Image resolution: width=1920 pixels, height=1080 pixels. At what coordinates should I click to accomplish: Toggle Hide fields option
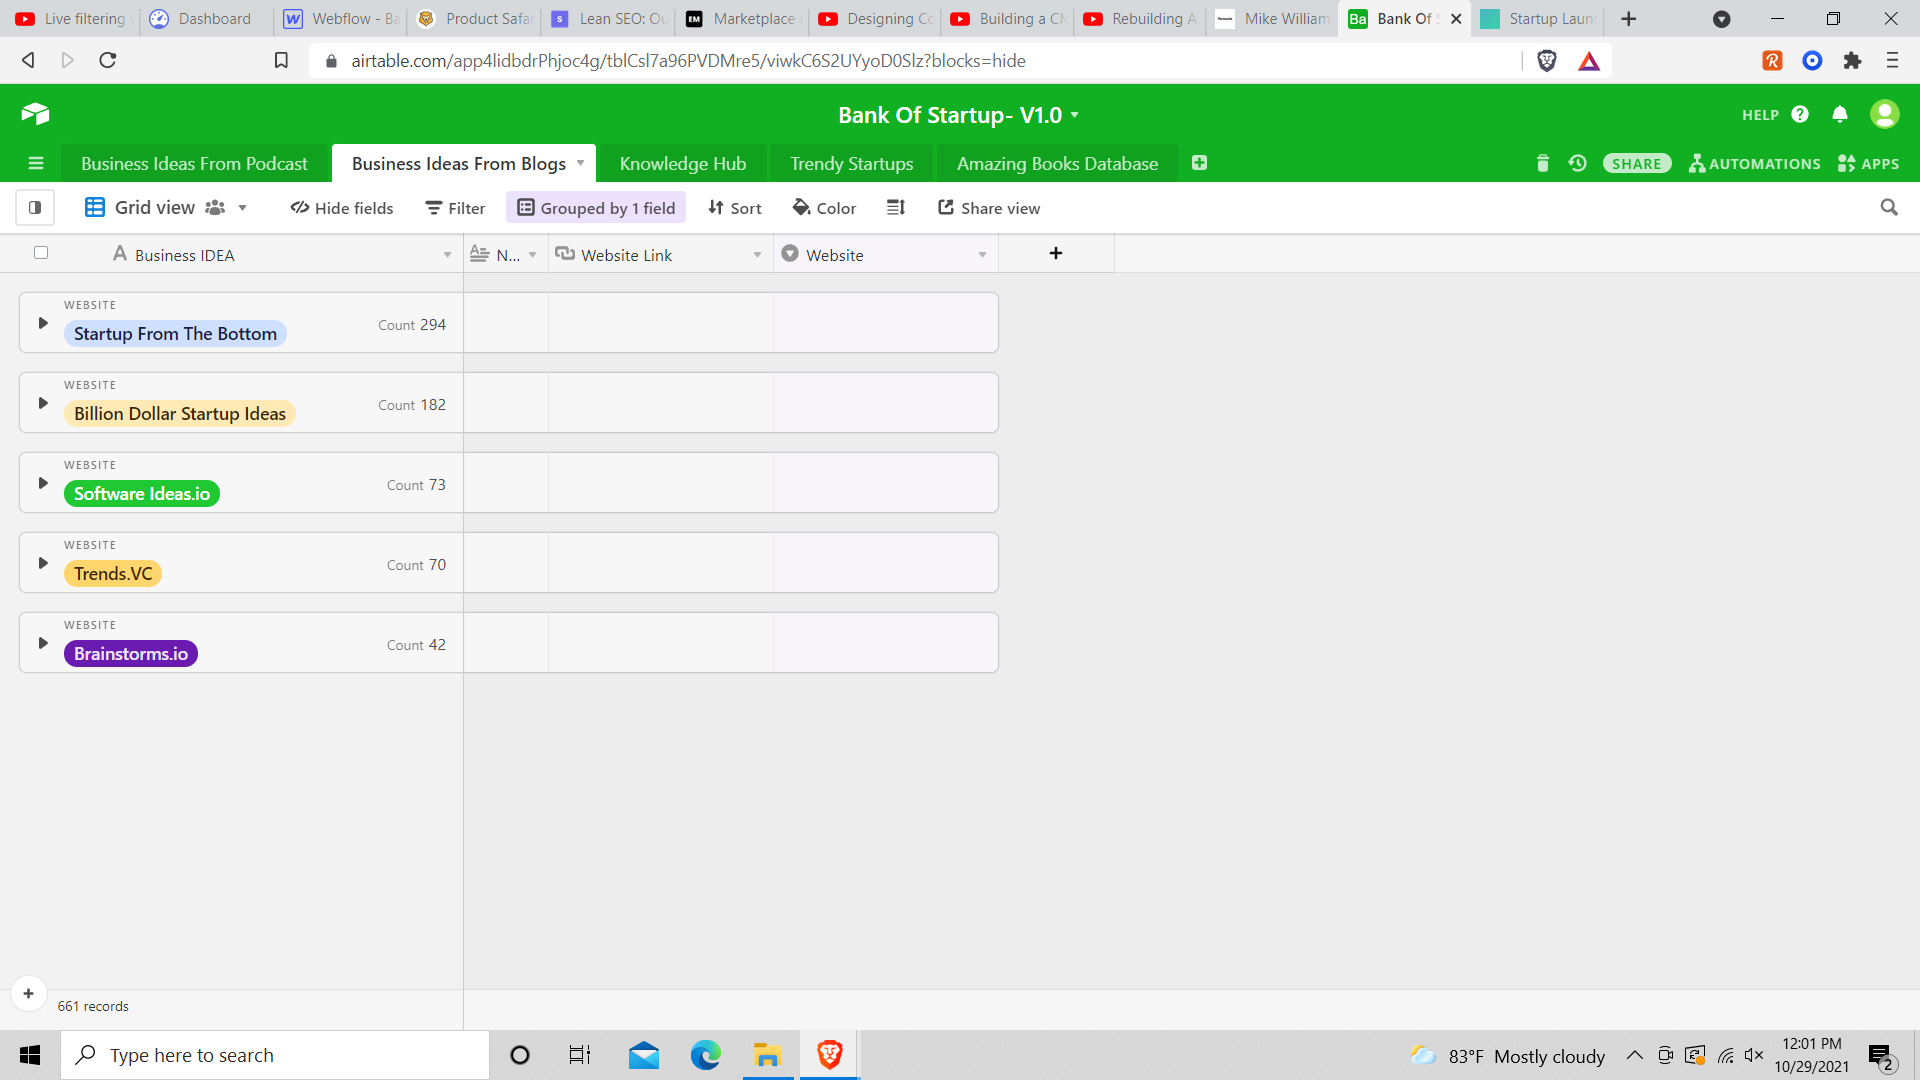(x=342, y=208)
